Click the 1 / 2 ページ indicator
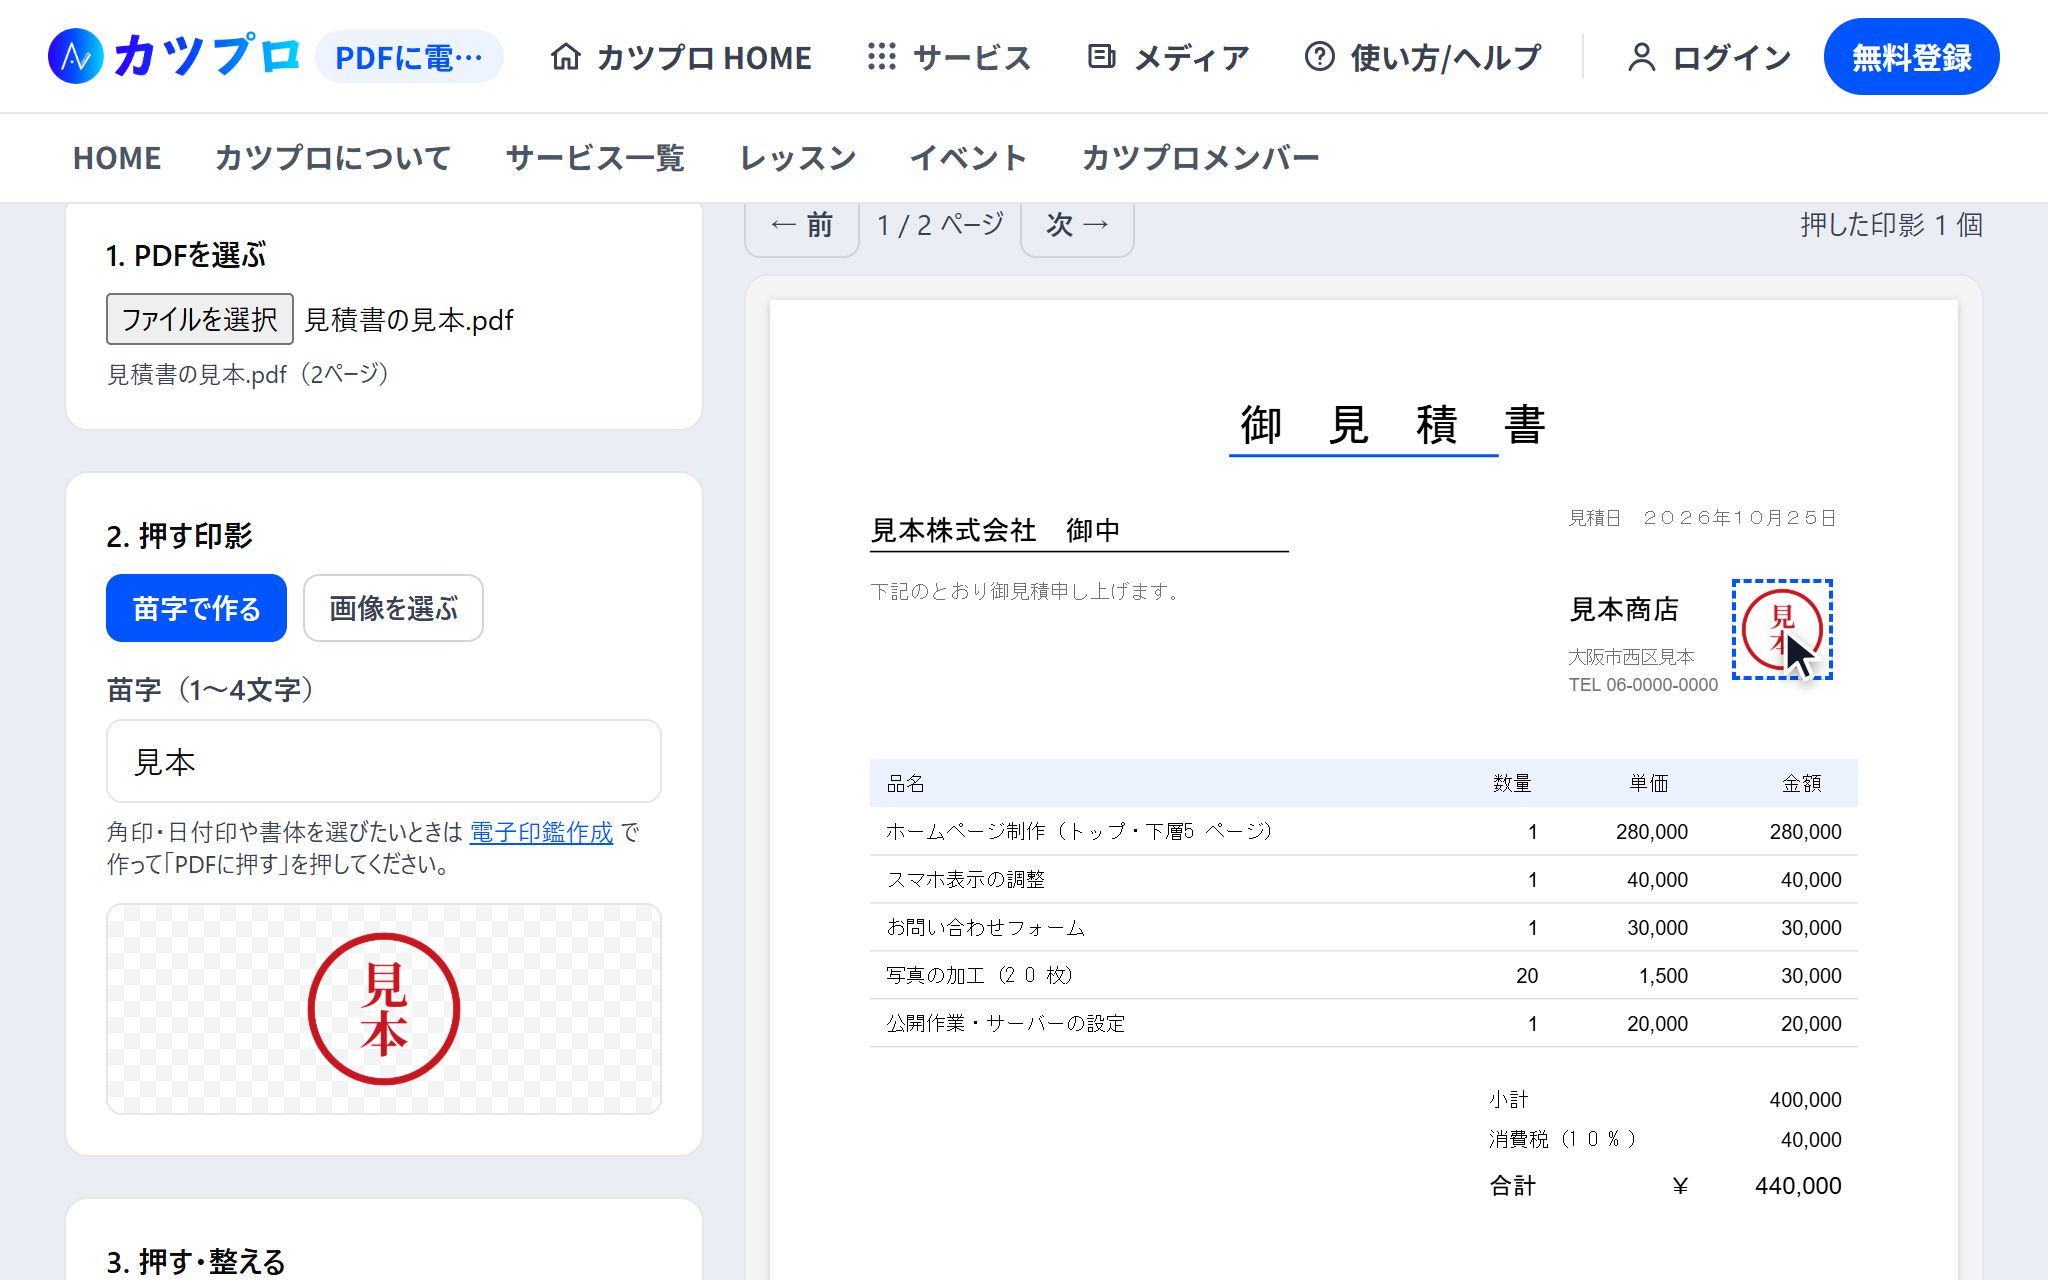2048x1280 pixels. coord(940,225)
